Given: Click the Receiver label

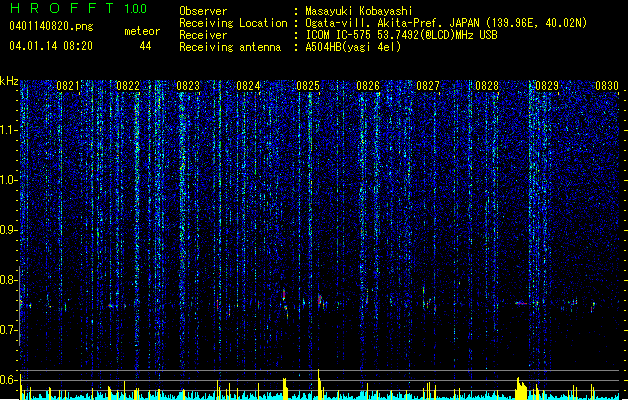Looking at the screenshot, I should [203, 35].
